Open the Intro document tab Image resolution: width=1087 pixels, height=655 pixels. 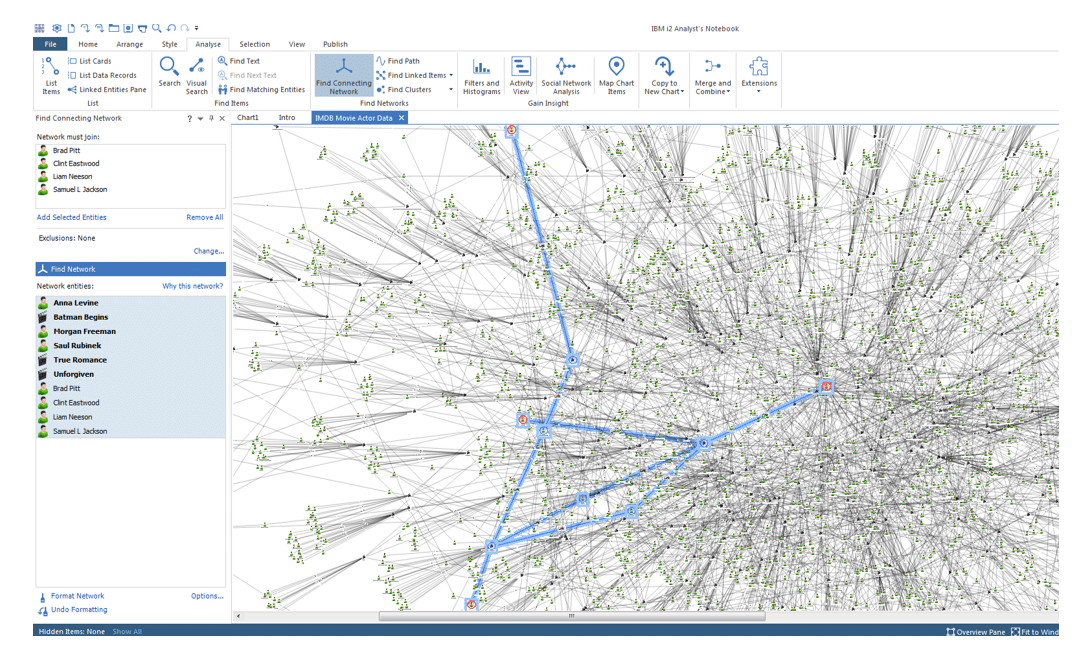coord(287,118)
